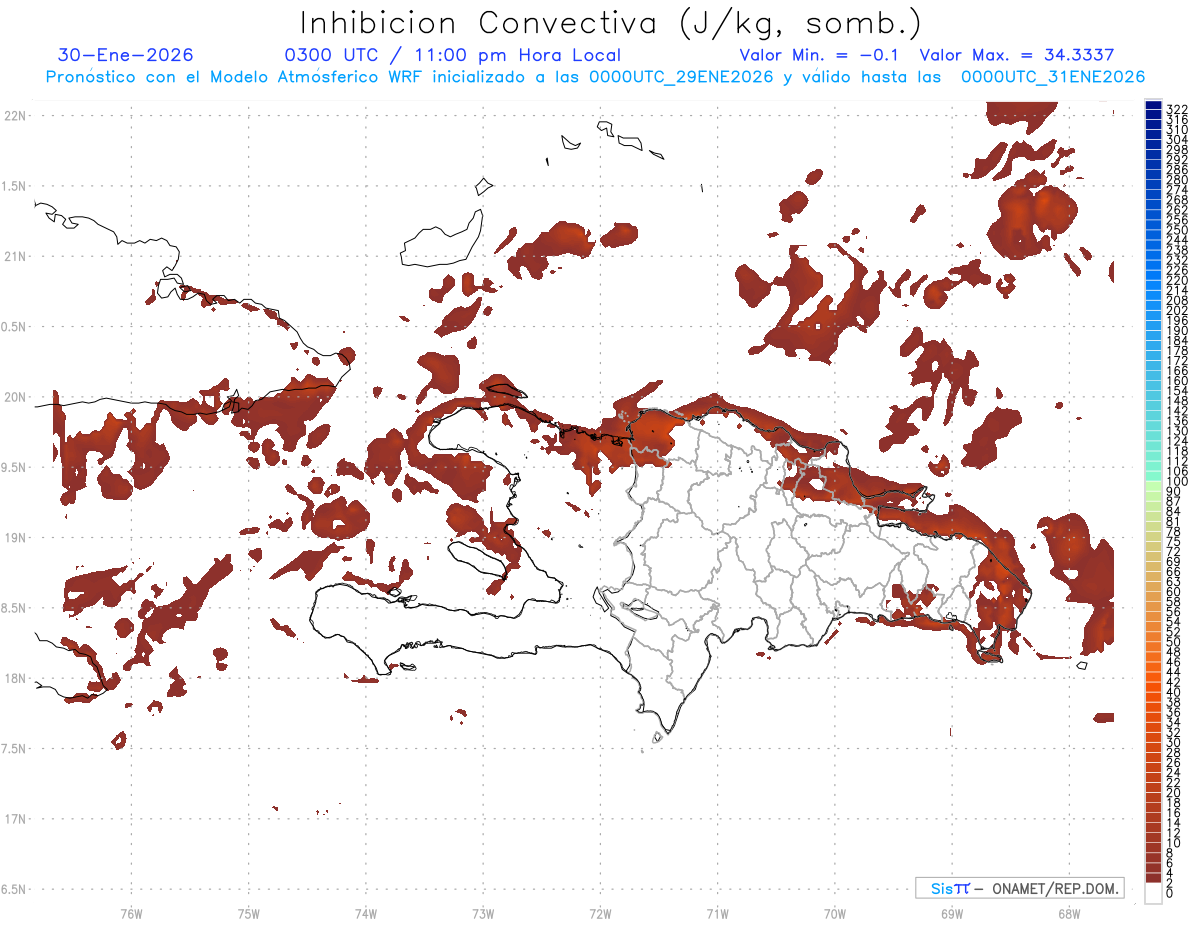Click the Valor Max. 34.3337 reading

pyautogui.click(x=1016, y=56)
